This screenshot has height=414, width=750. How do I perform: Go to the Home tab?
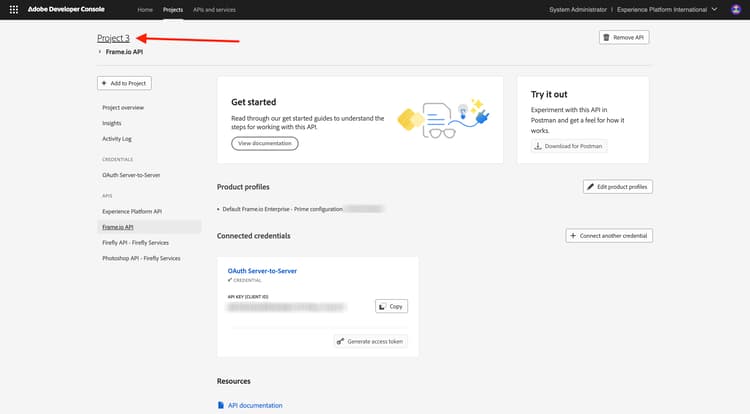[x=145, y=10]
